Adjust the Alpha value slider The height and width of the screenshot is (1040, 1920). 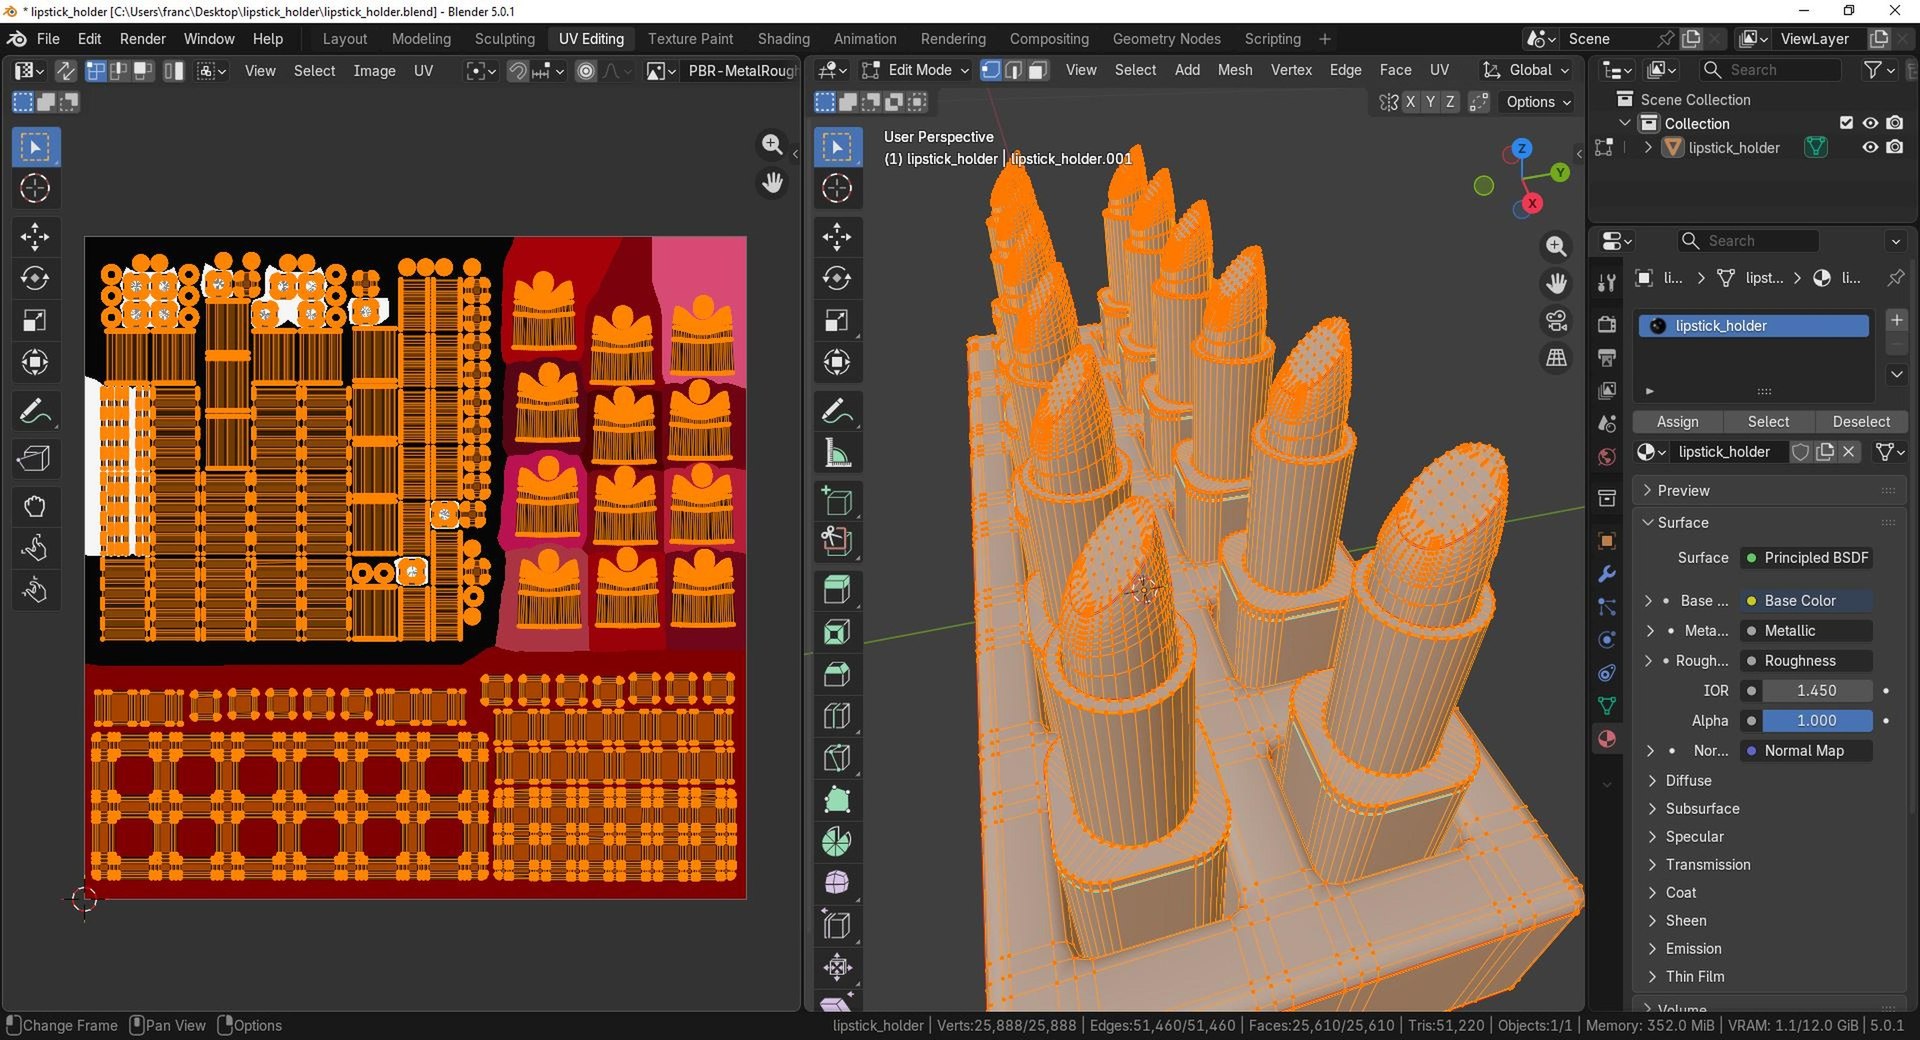(x=1816, y=721)
